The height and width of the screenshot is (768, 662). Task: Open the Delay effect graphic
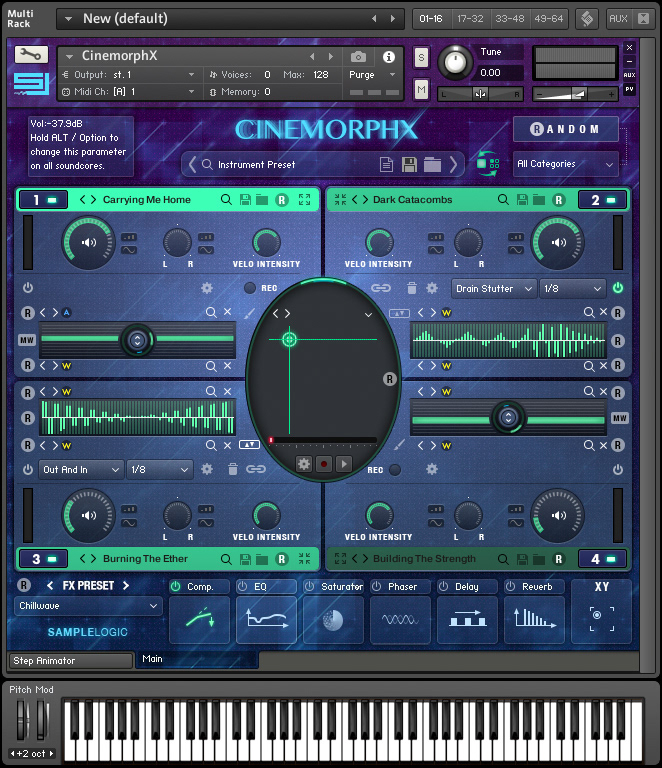tap(468, 619)
